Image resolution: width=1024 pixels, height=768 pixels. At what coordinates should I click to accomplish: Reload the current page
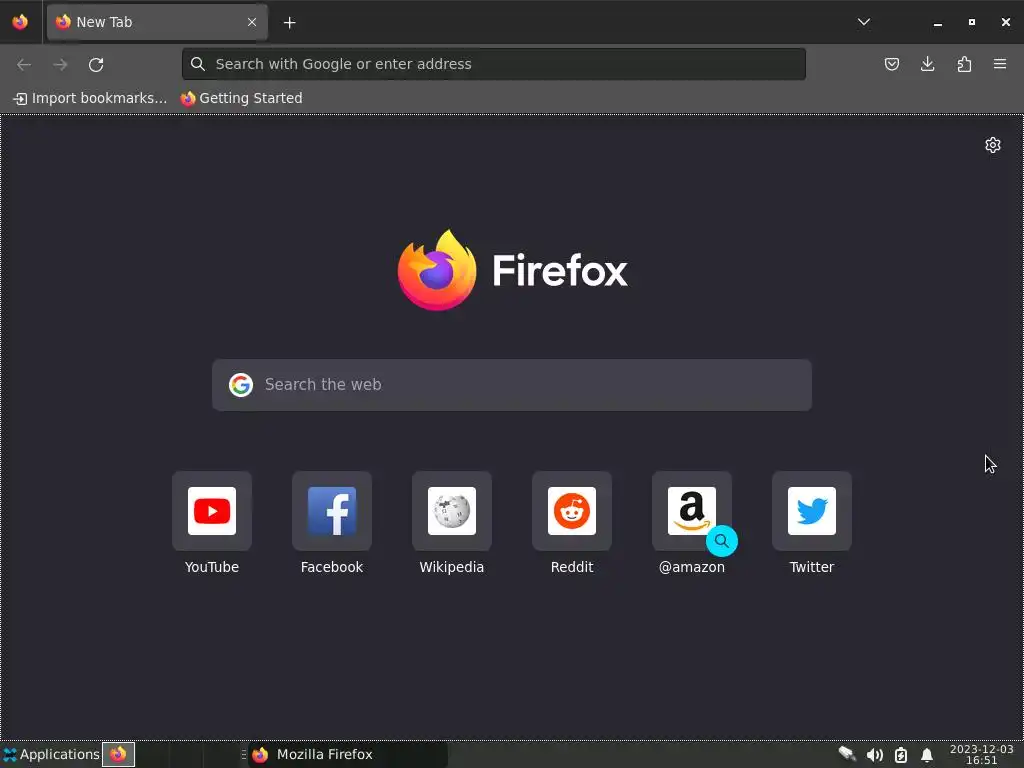pyautogui.click(x=96, y=64)
